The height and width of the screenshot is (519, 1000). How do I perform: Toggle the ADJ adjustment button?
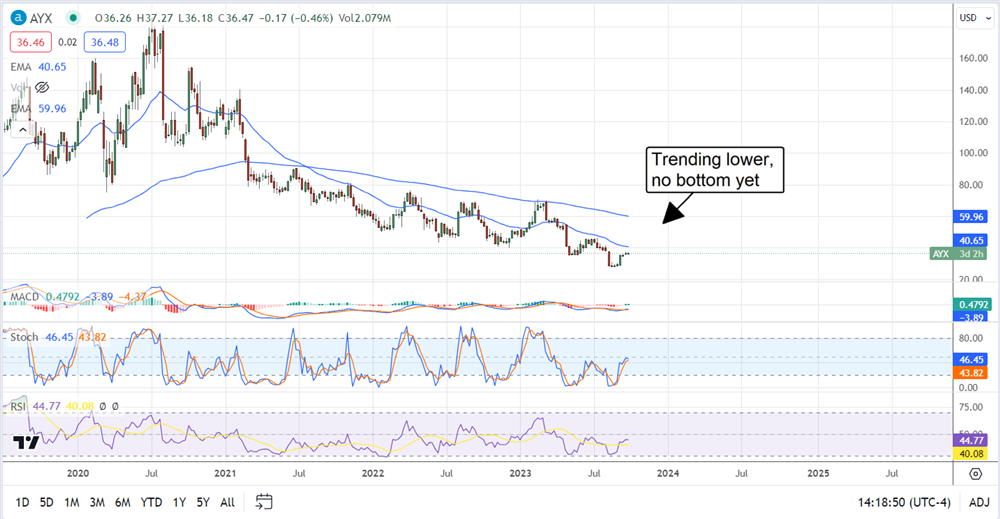pyautogui.click(x=979, y=502)
